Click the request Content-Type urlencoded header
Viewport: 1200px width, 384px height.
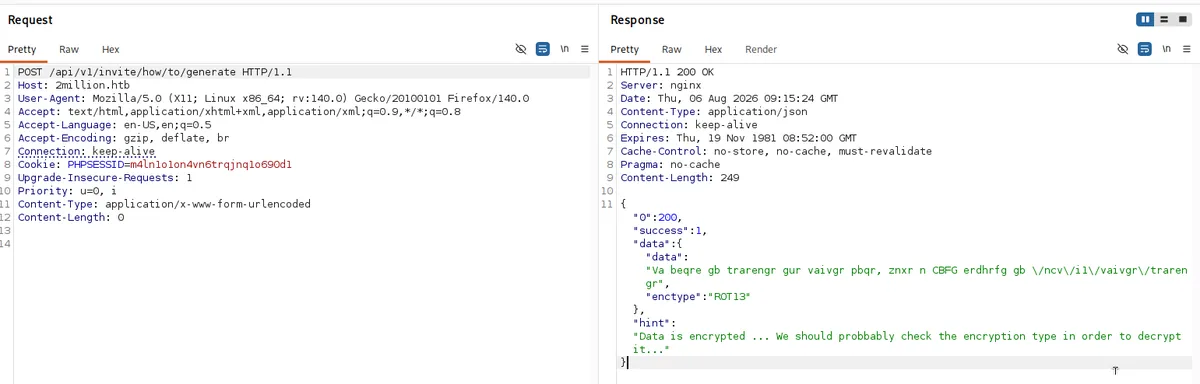pos(164,203)
